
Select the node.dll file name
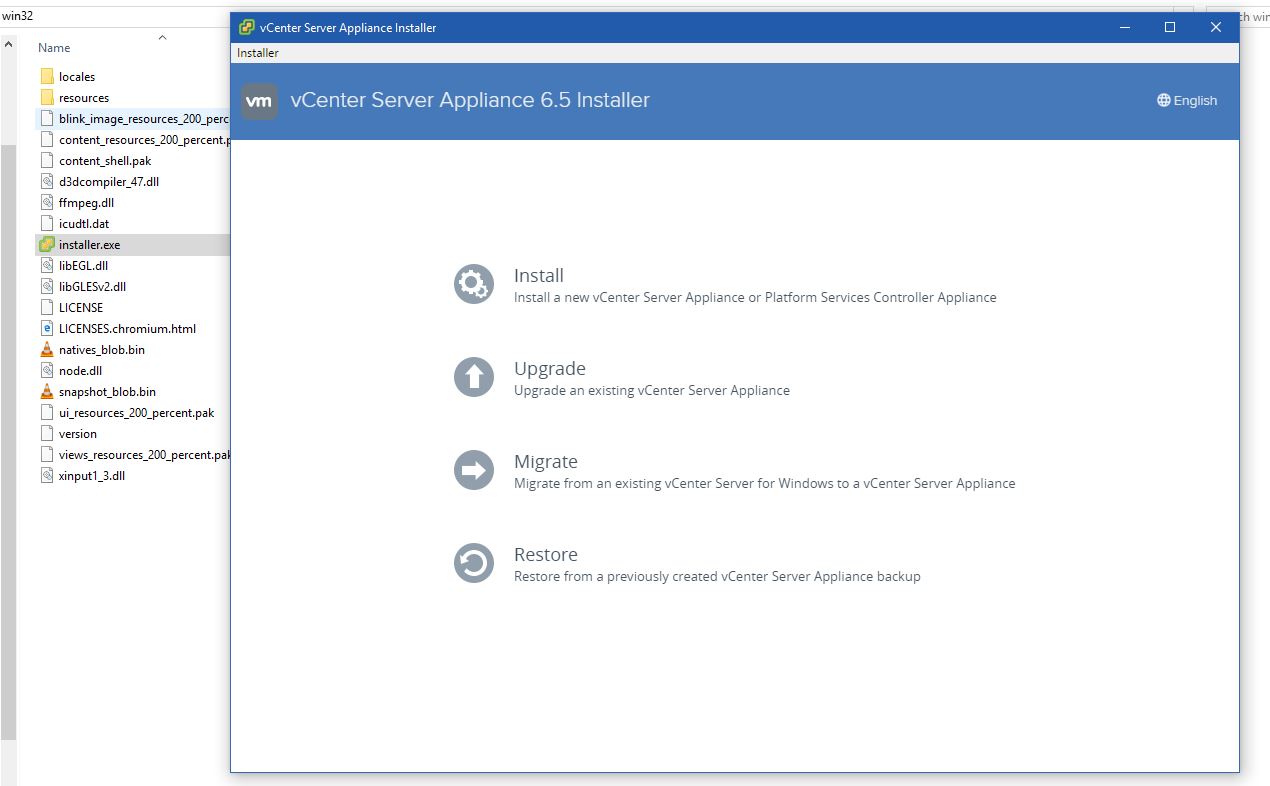pyautogui.click(x=80, y=370)
